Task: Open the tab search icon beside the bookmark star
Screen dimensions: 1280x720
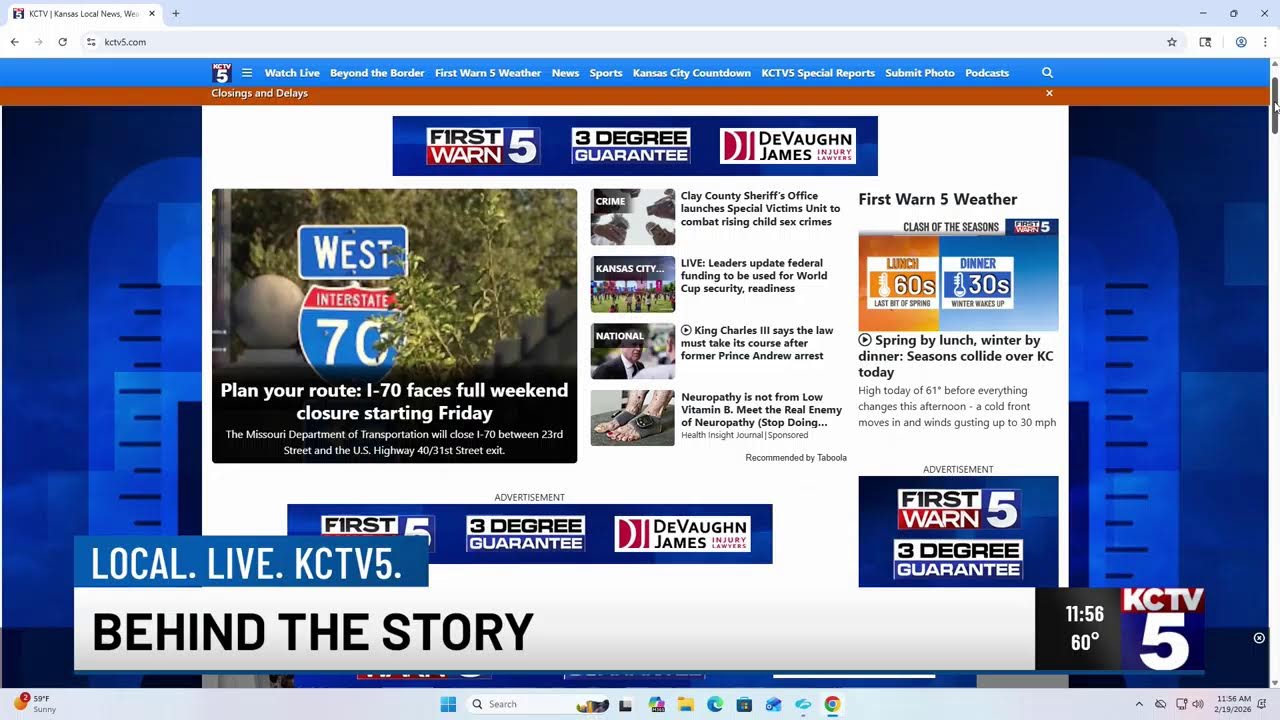Action: point(1205,42)
